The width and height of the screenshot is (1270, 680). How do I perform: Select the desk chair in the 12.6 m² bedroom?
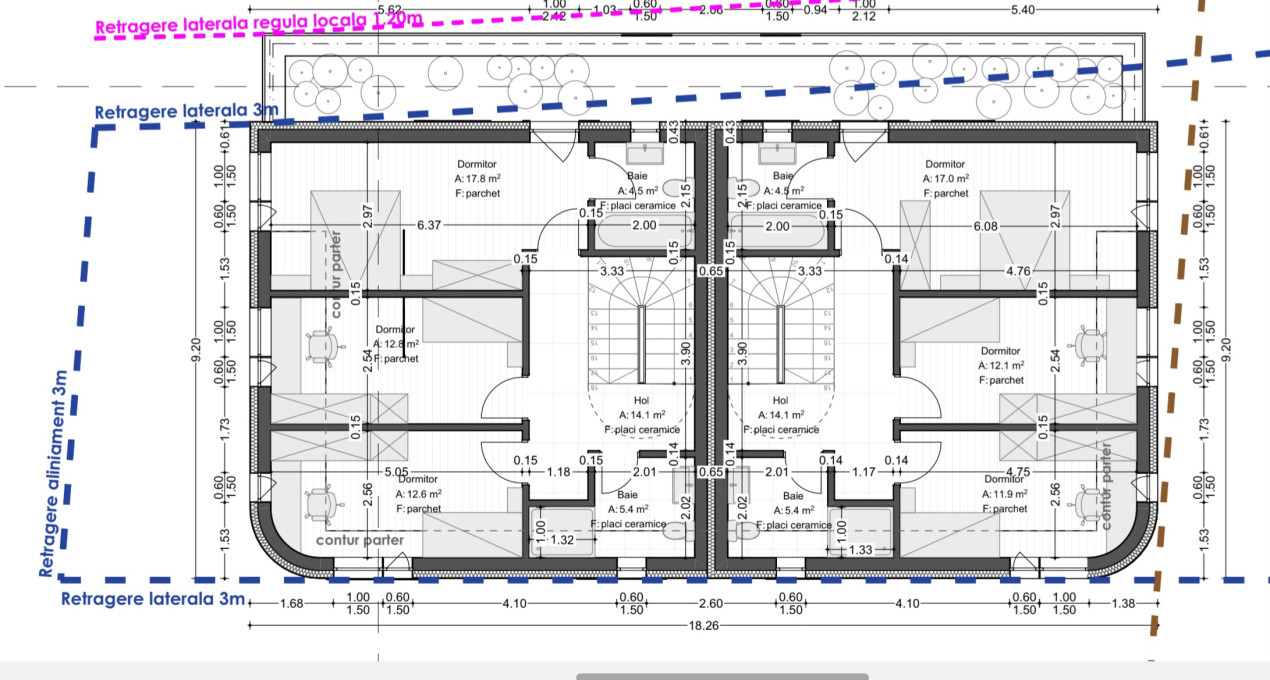[x=320, y=504]
